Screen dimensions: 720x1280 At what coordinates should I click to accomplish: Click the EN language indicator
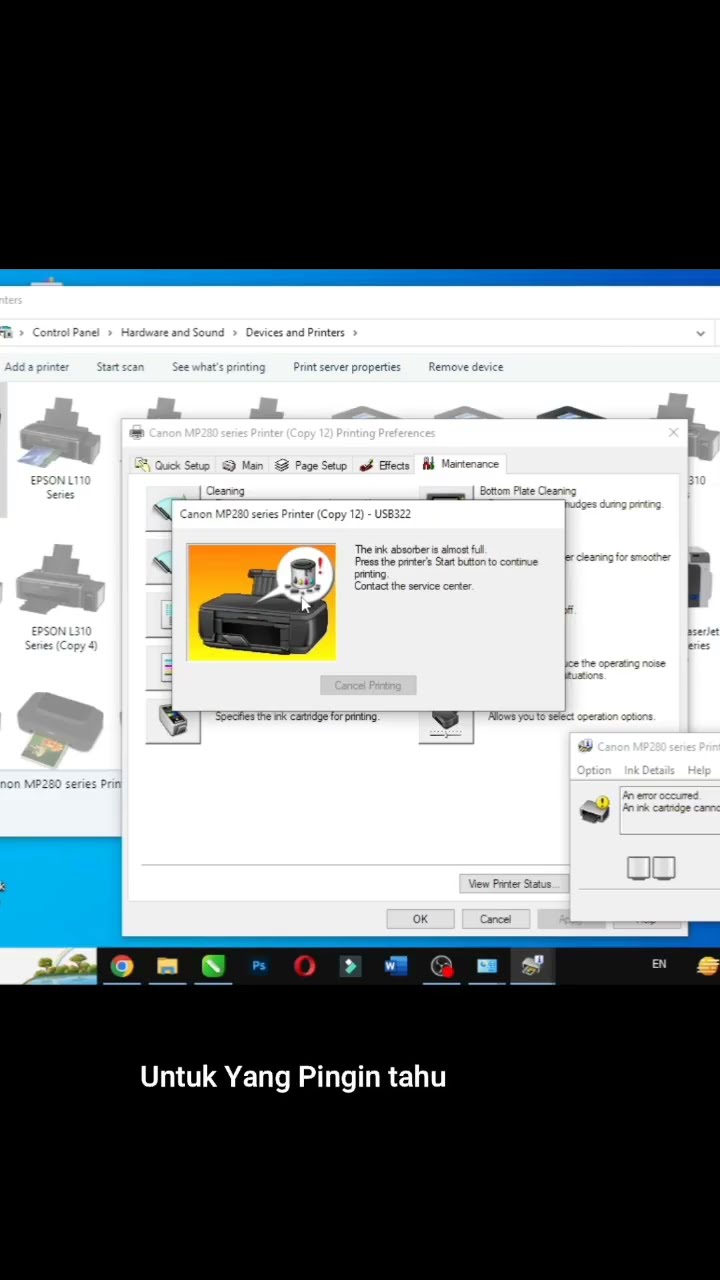click(659, 964)
